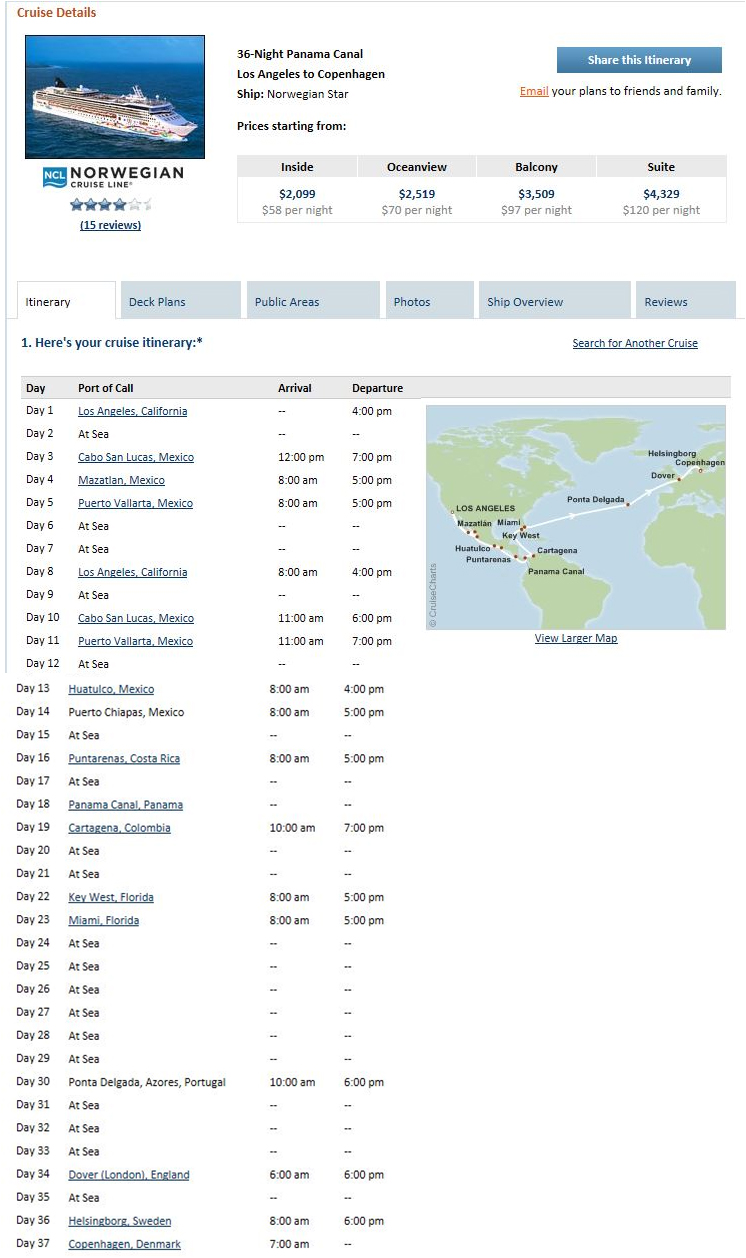Click the 10:00 am arrival for Cartagena
This screenshot has width=746, height=1258.
tap(292, 828)
